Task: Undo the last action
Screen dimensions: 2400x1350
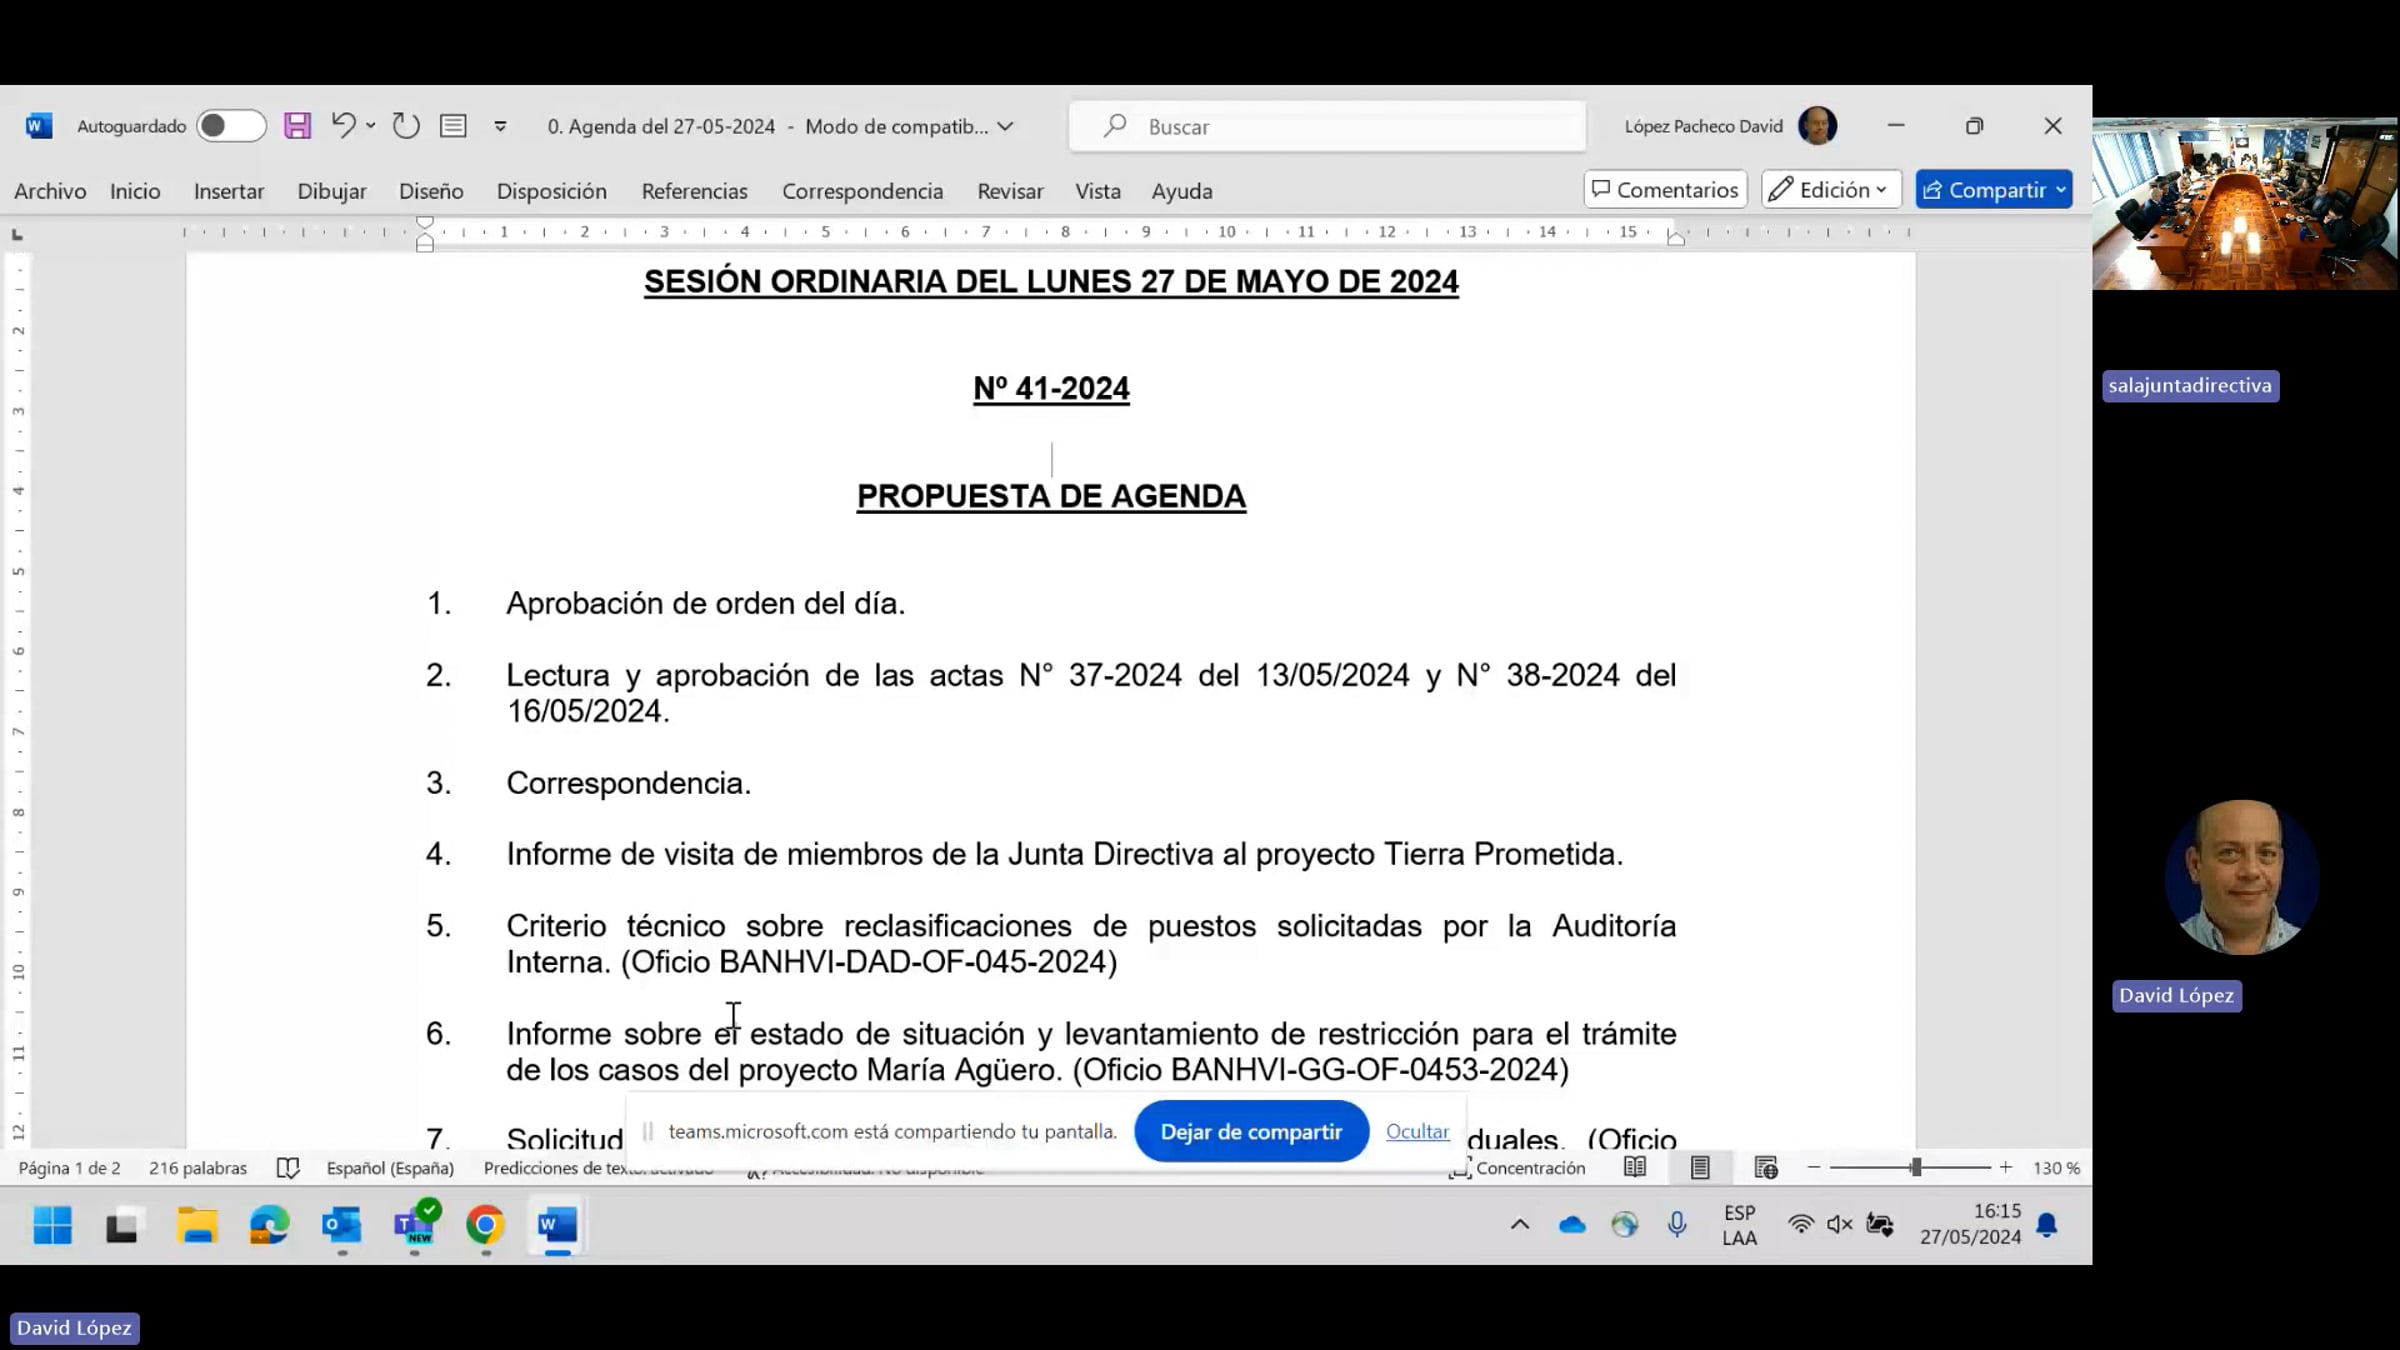Action: click(343, 126)
